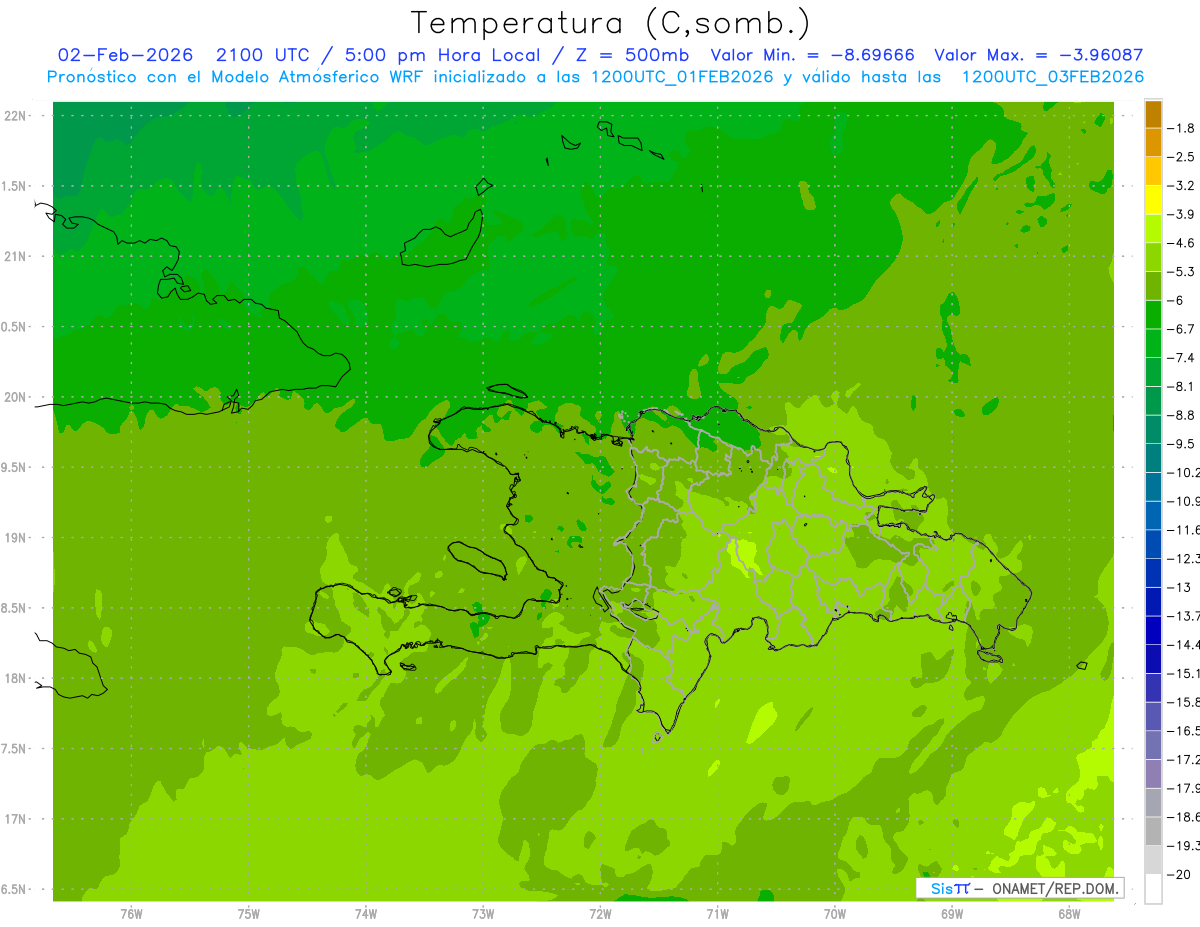Click '1200UTC_03FEB2026' valid-until time text
1200x927 pixels.
coord(1052,77)
